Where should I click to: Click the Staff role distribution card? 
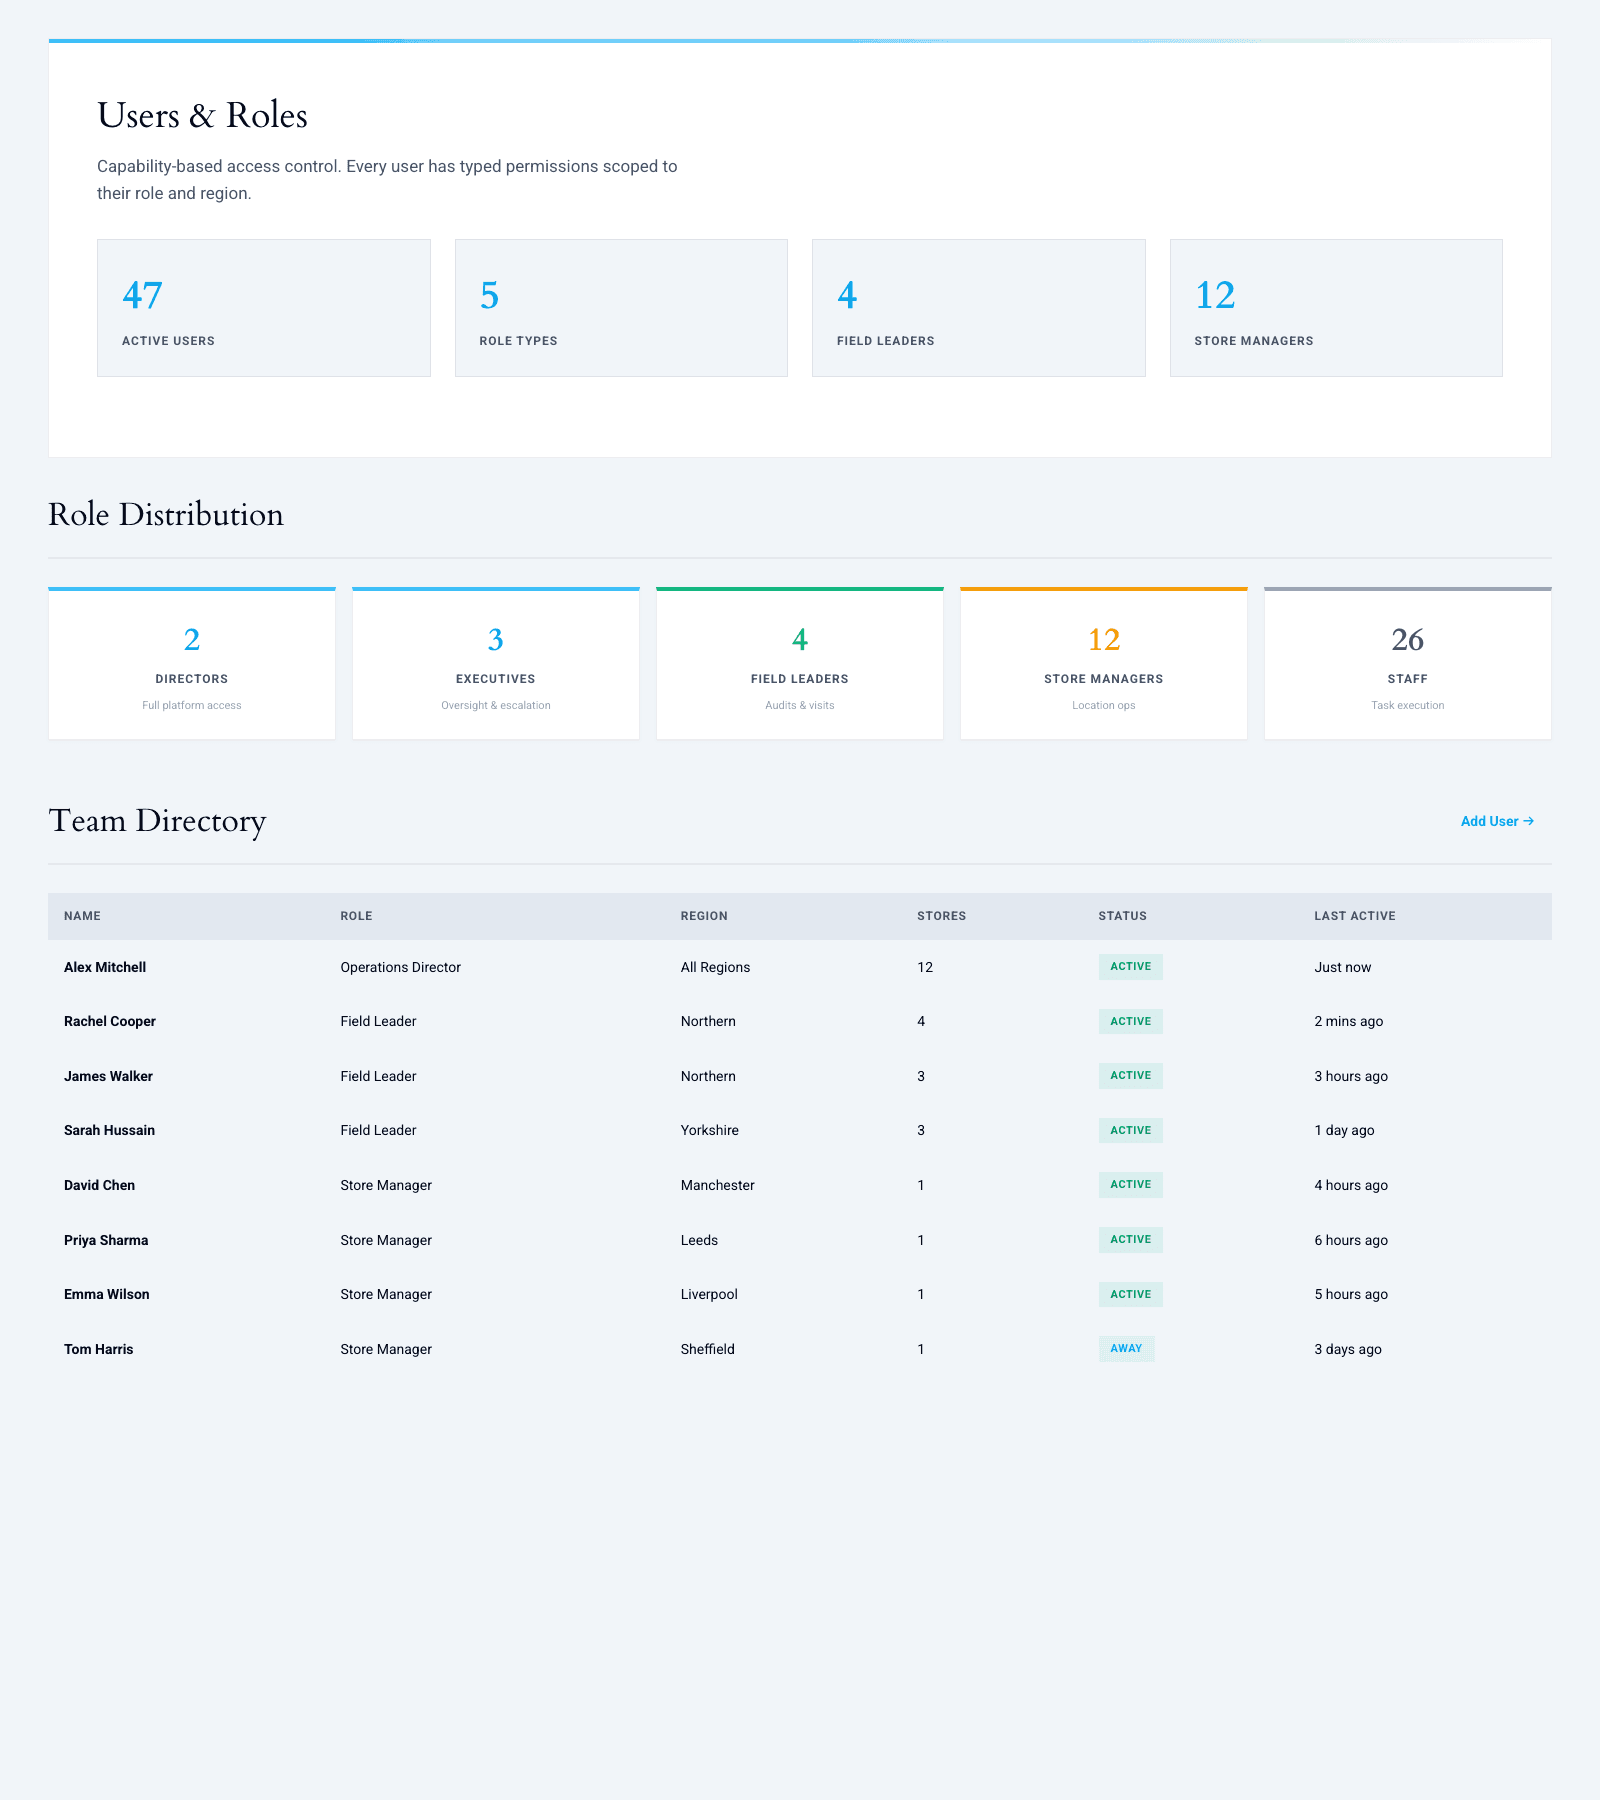(x=1407, y=665)
